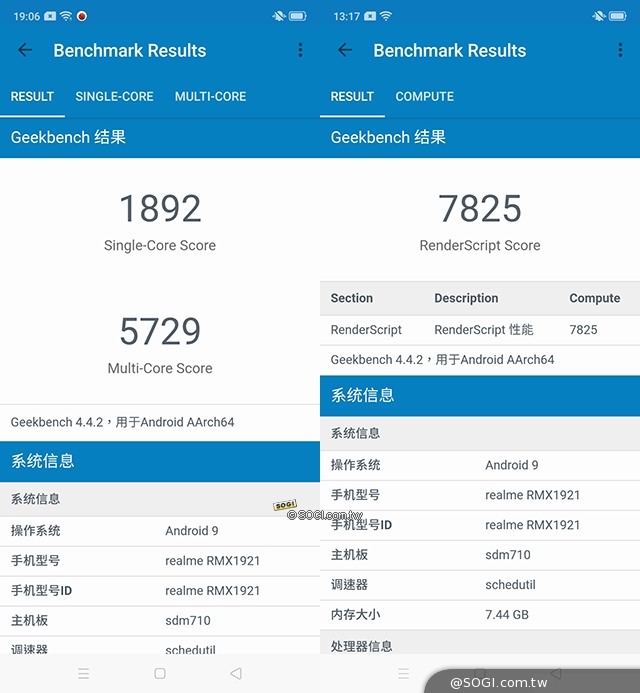Select 手机型号 realme RMX1921 value on right screen
Viewport: 640px width, 693px height.
[x=533, y=495]
